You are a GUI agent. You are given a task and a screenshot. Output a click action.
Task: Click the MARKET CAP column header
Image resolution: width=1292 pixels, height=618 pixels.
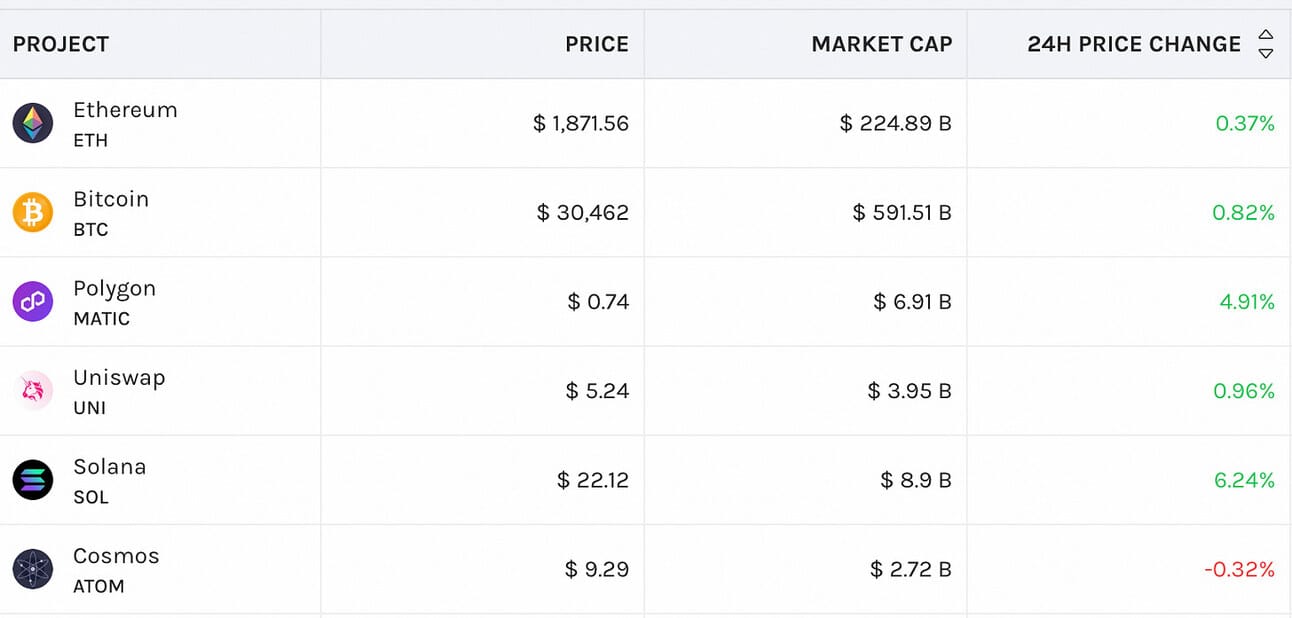(x=882, y=44)
